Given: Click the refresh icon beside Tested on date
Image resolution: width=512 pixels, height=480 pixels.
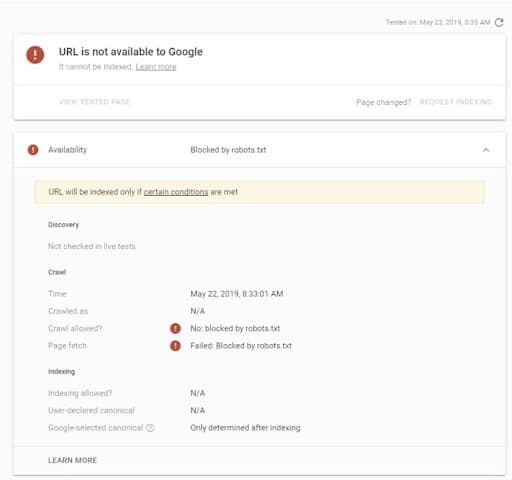Looking at the screenshot, I should click(499, 22).
